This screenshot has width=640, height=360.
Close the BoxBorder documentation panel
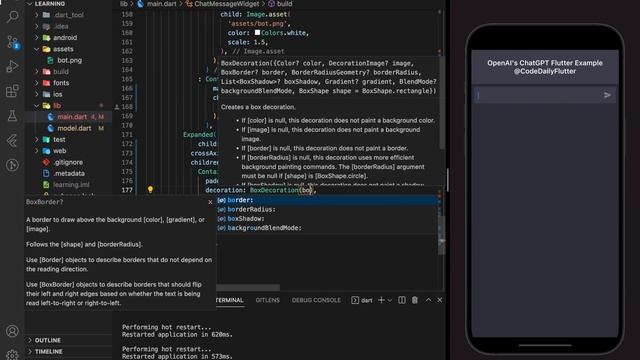[x=210, y=202]
